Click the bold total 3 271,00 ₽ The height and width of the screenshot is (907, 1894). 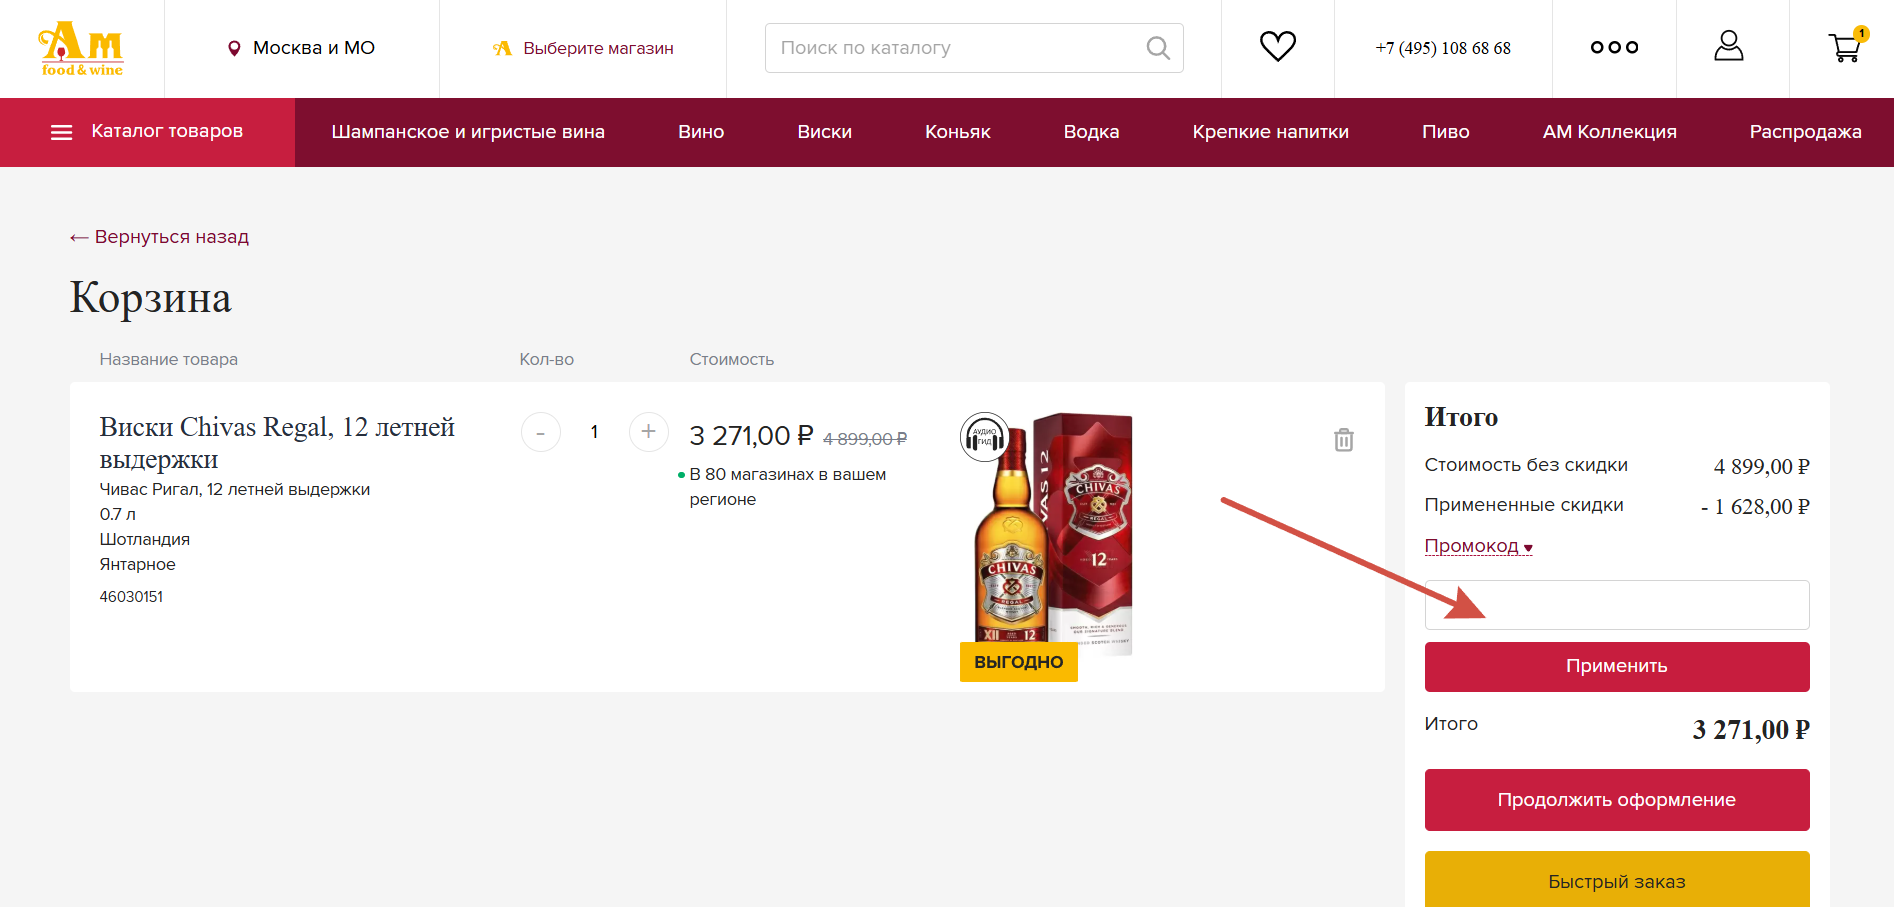point(1751,730)
